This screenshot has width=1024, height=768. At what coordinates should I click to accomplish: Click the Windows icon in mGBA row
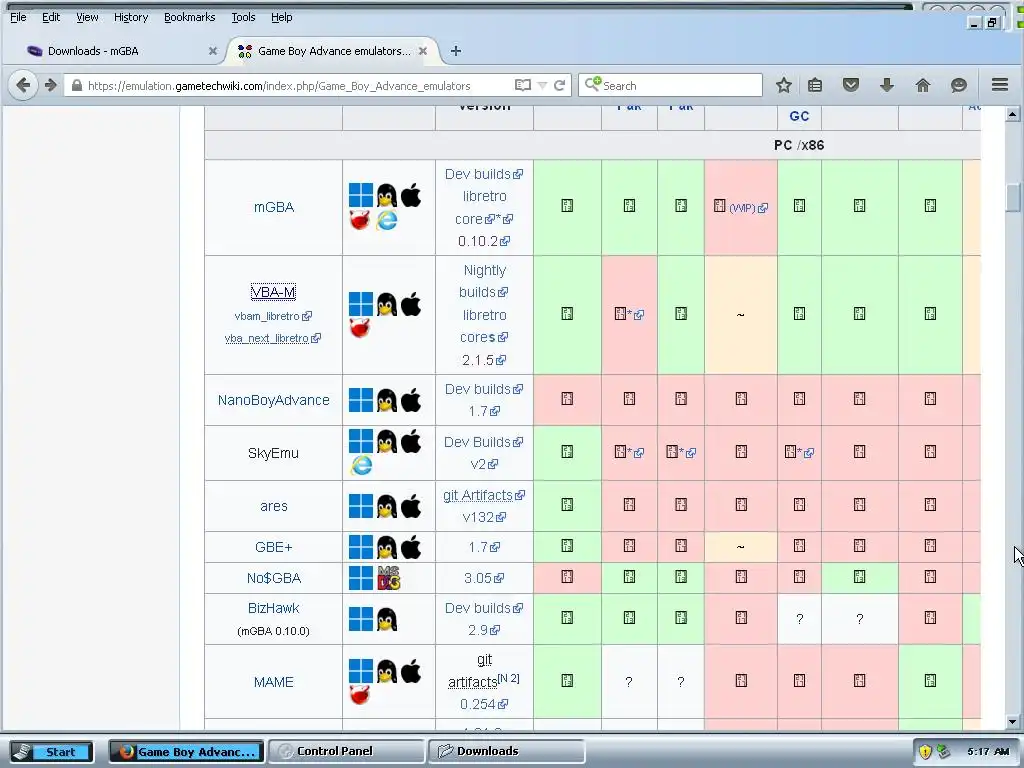tap(360, 195)
